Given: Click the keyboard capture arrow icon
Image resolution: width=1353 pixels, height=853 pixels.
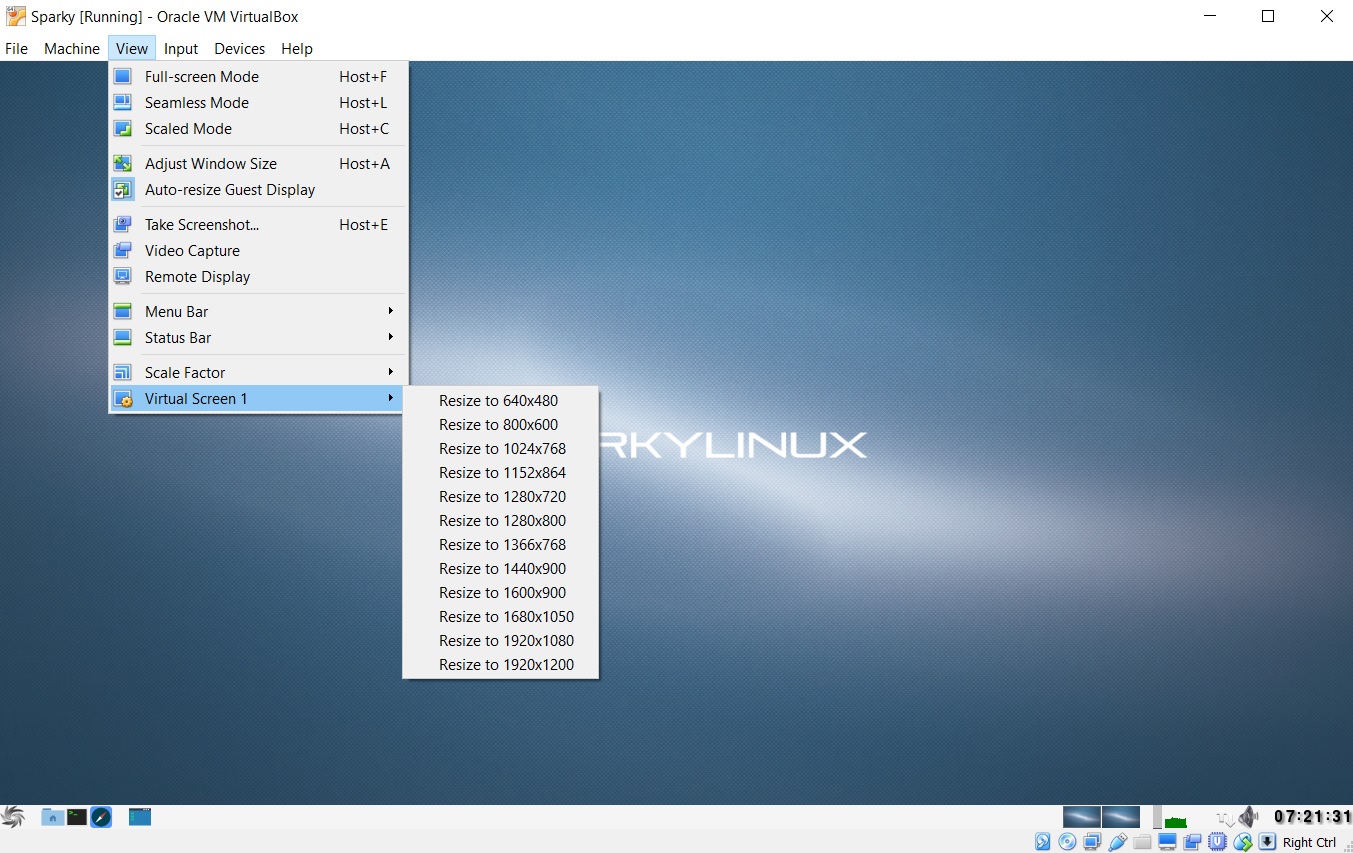Looking at the screenshot, I should tap(1267, 842).
